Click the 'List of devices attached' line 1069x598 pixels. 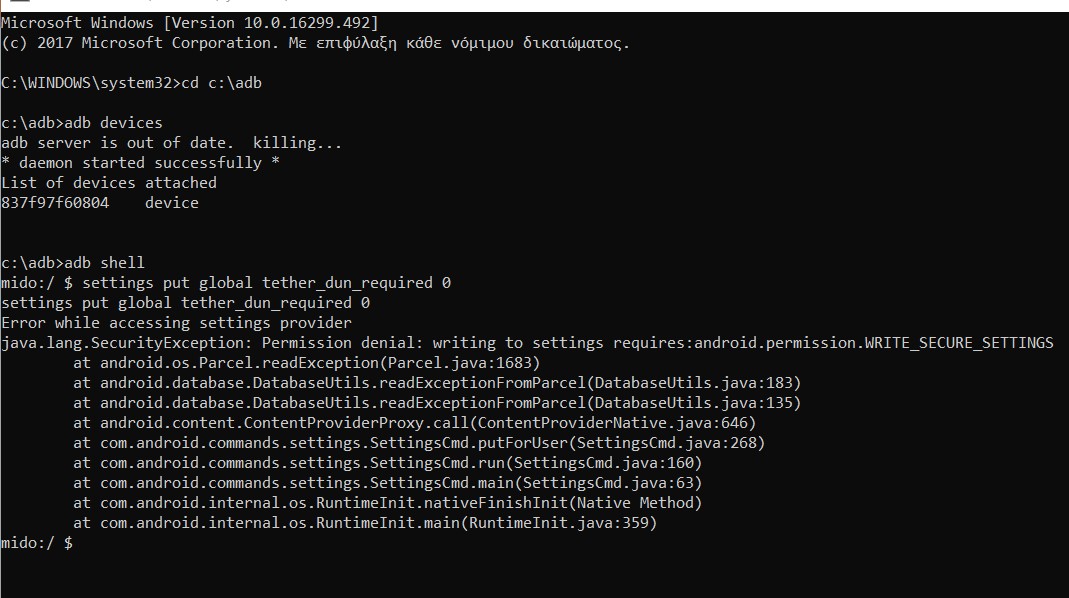(109, 183)
